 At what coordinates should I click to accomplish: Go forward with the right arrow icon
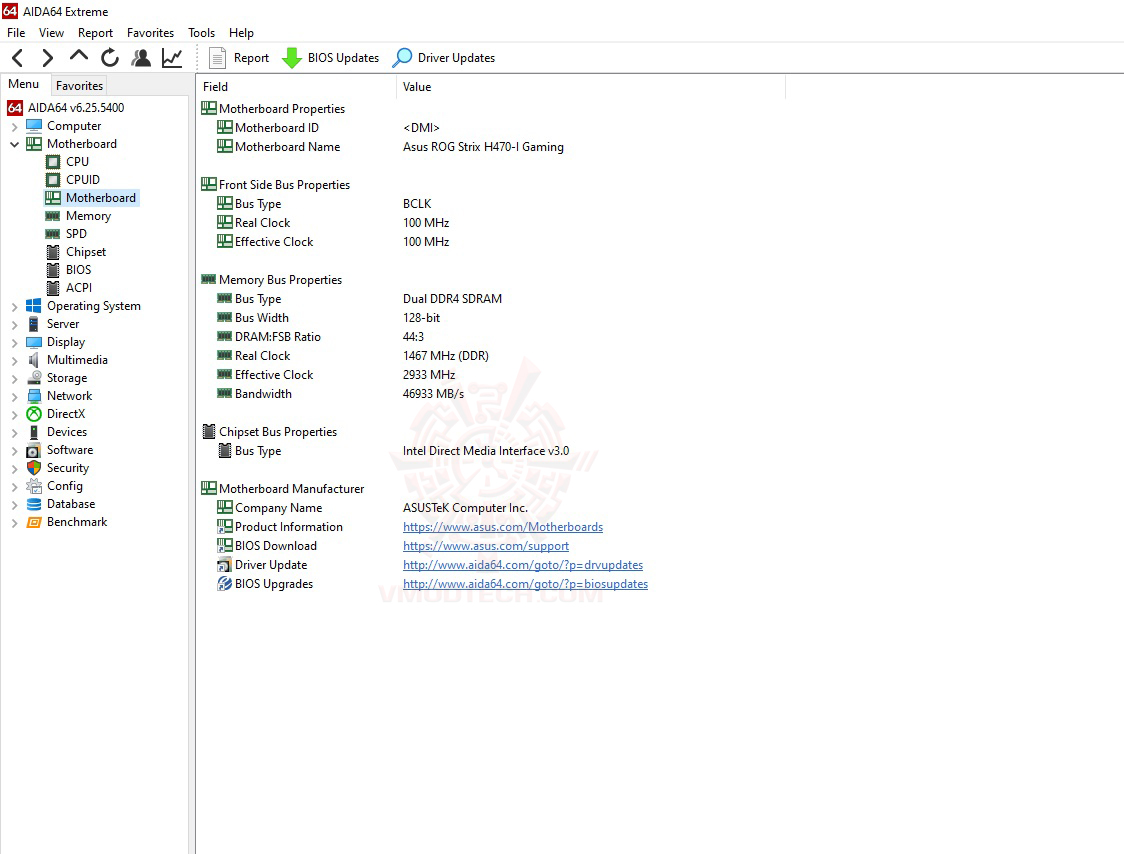coord(47,57)
